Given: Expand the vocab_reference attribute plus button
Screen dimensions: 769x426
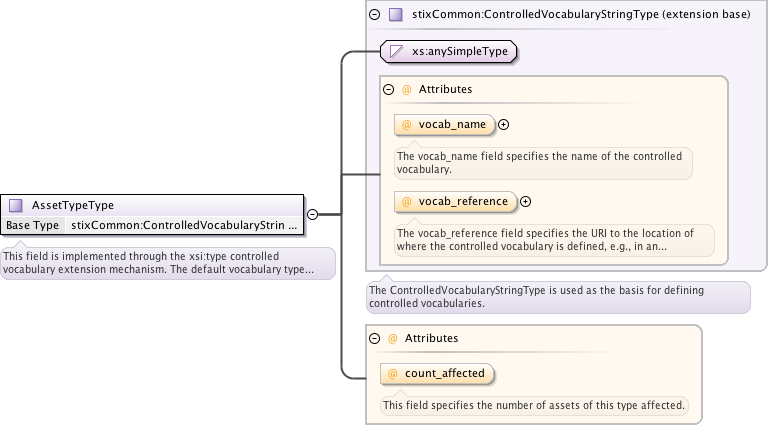Looking at the screenshot, I should click(x=526, y=202).
